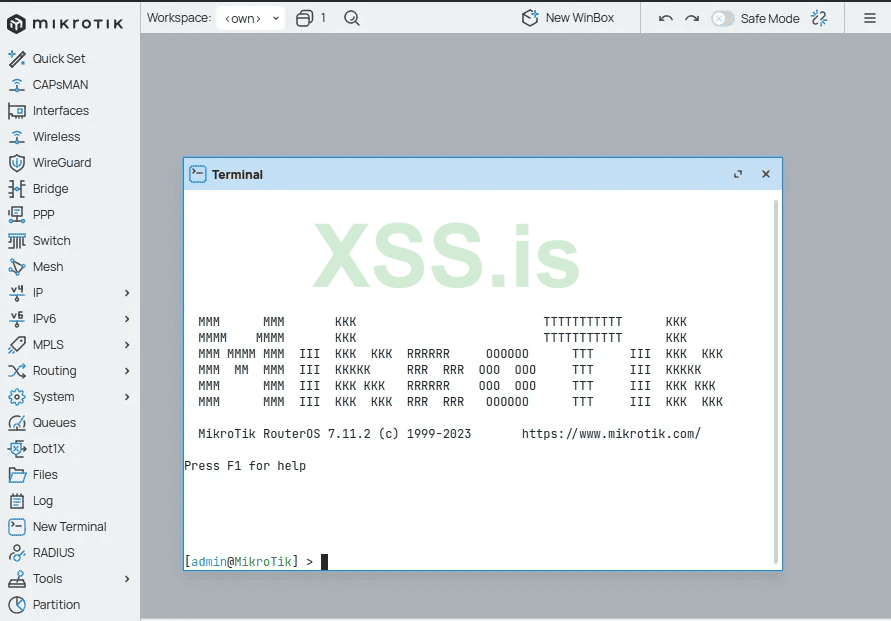Close the Terminal window
Image resolution: width=891 pixels, height=621 pixels.
(x=765, y=174)
